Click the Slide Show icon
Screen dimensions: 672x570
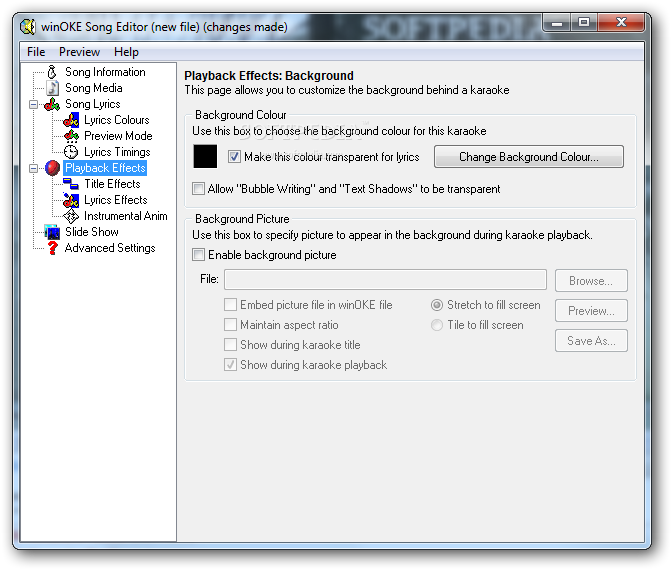tap(52, 232)
